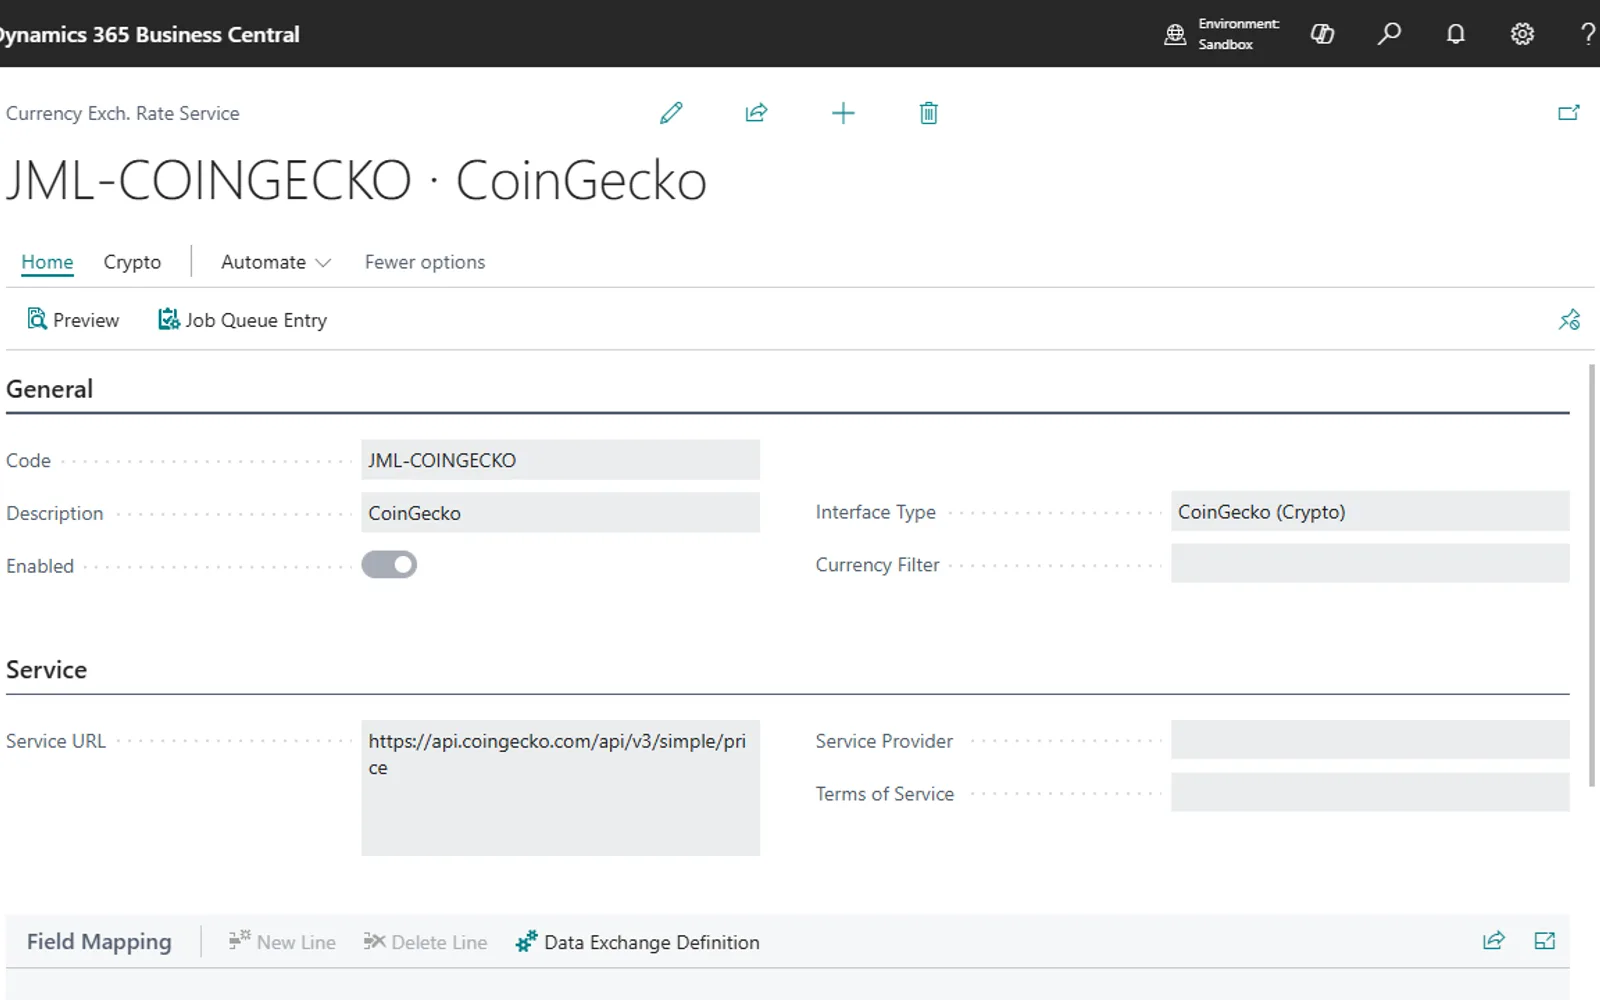Open the settings gear

(x=1522, y=34)
